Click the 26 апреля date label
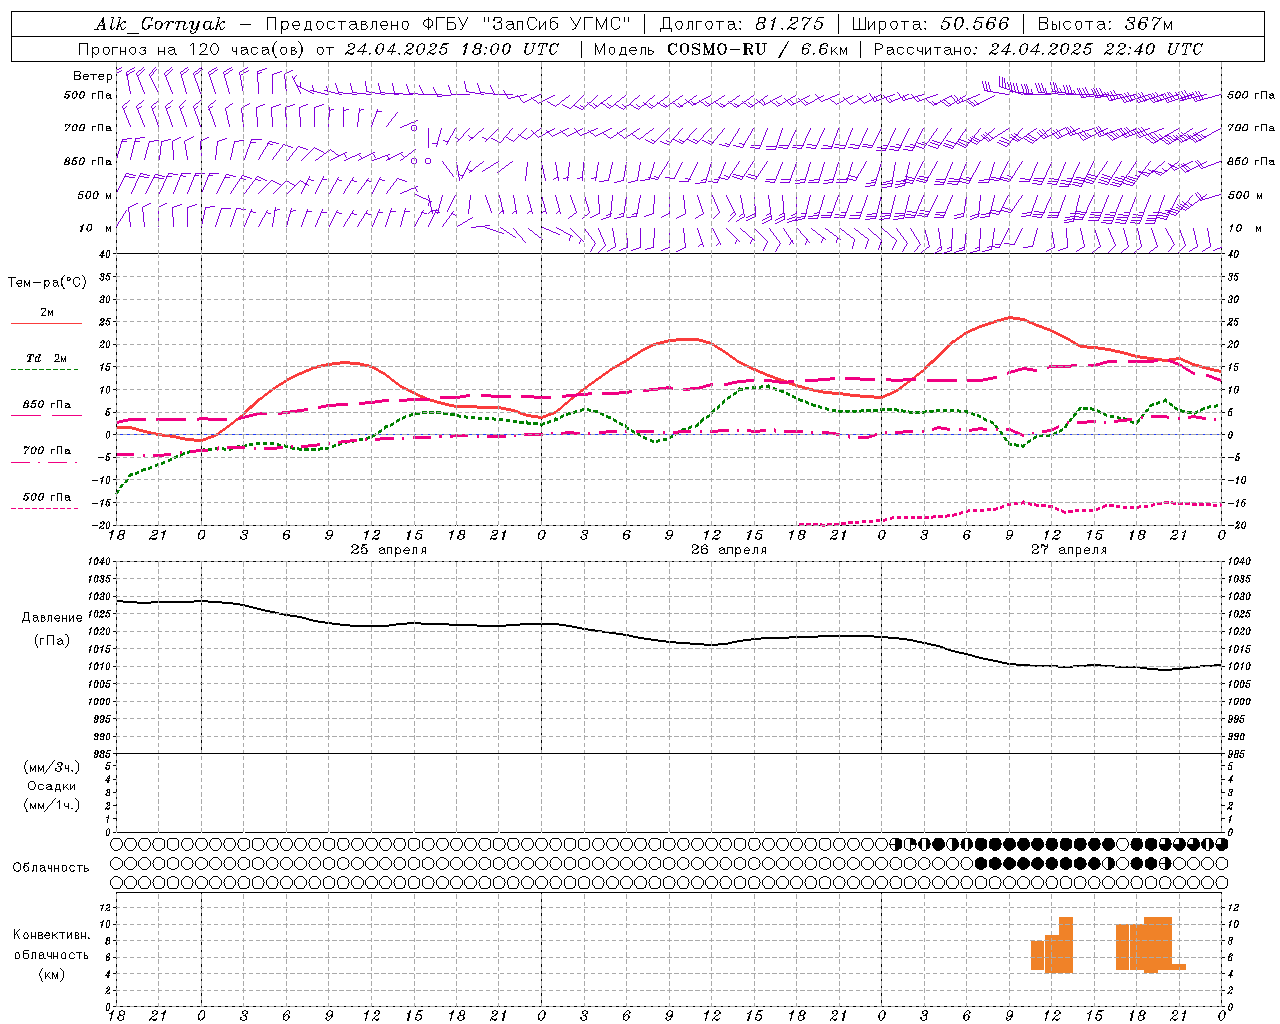The image size is (1280, 1024). [x=729, y=550]
